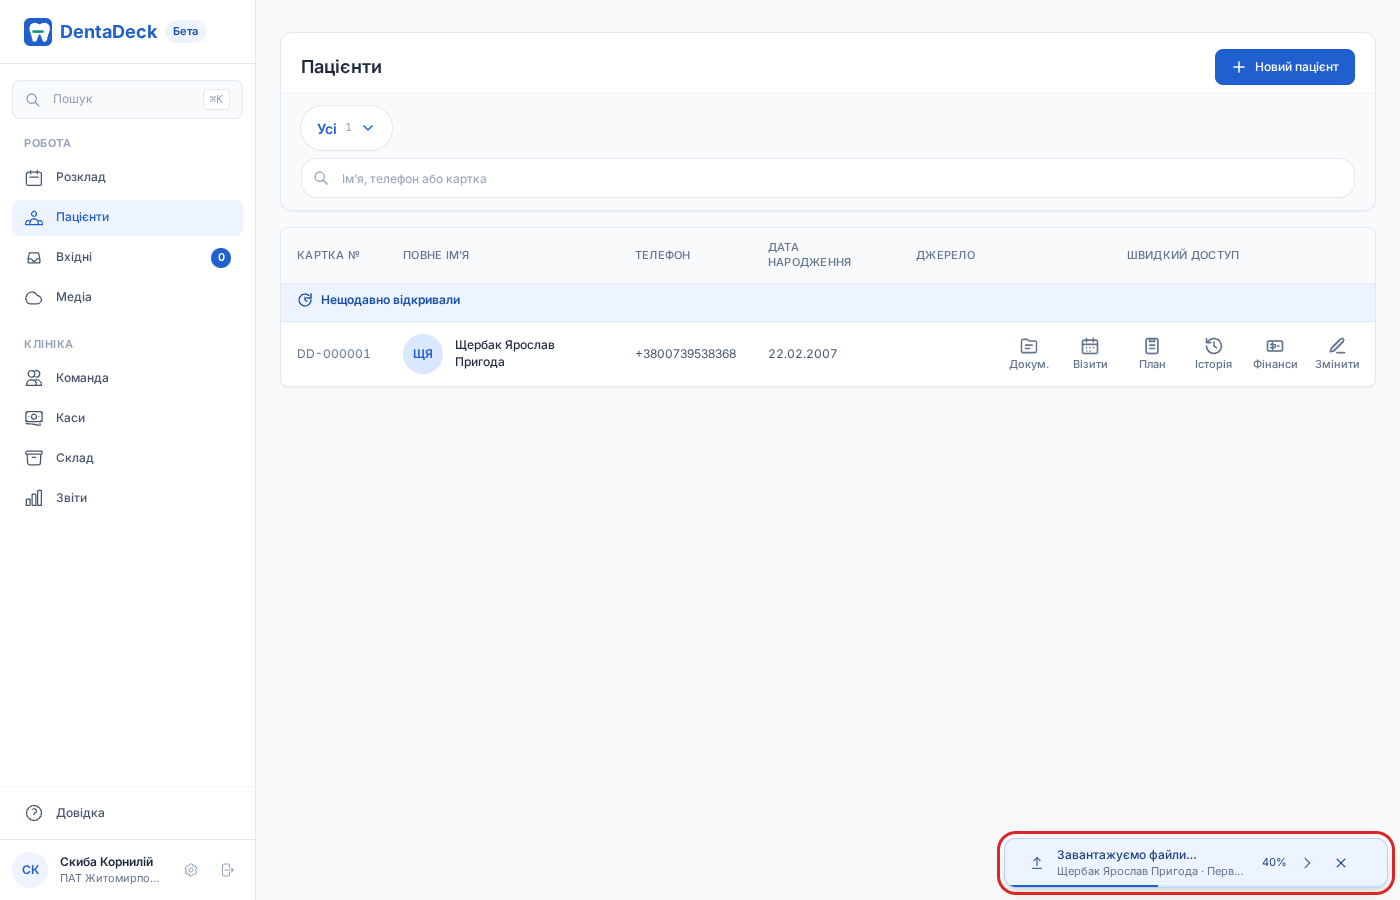
Task: Click the СК user avatar
Action: (30, 870)
